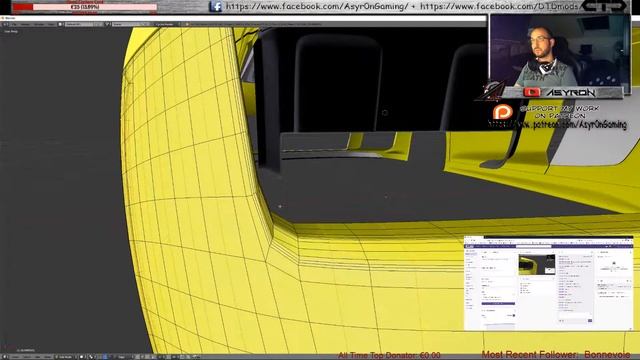The image size is (640, 360).
Task: Click the purple chat send button in browser window
Action: [x=590, y=320]
